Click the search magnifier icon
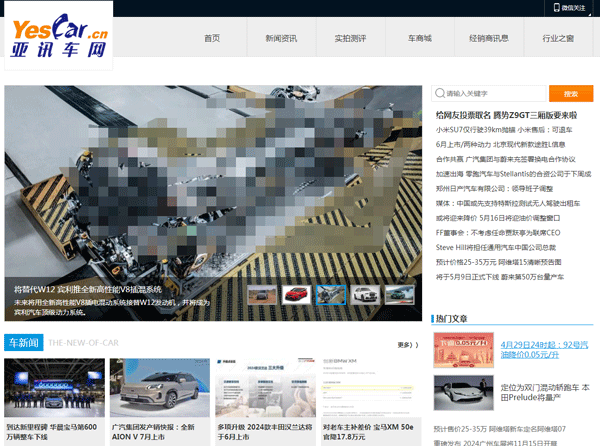Viewport: 600px width, 446px height. 440,93
